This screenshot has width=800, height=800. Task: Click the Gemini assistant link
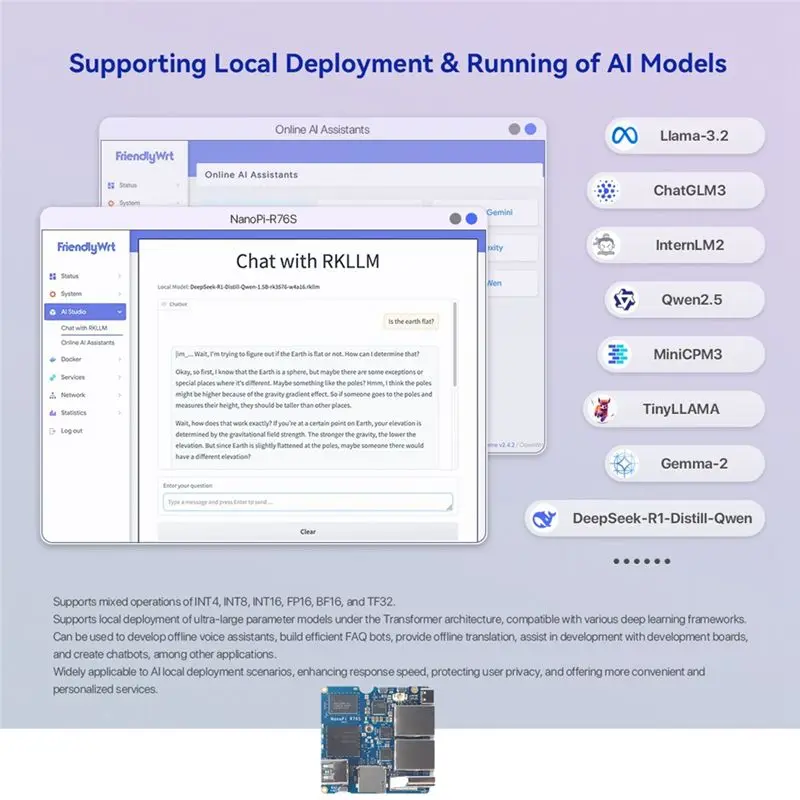tap(499, 212)
